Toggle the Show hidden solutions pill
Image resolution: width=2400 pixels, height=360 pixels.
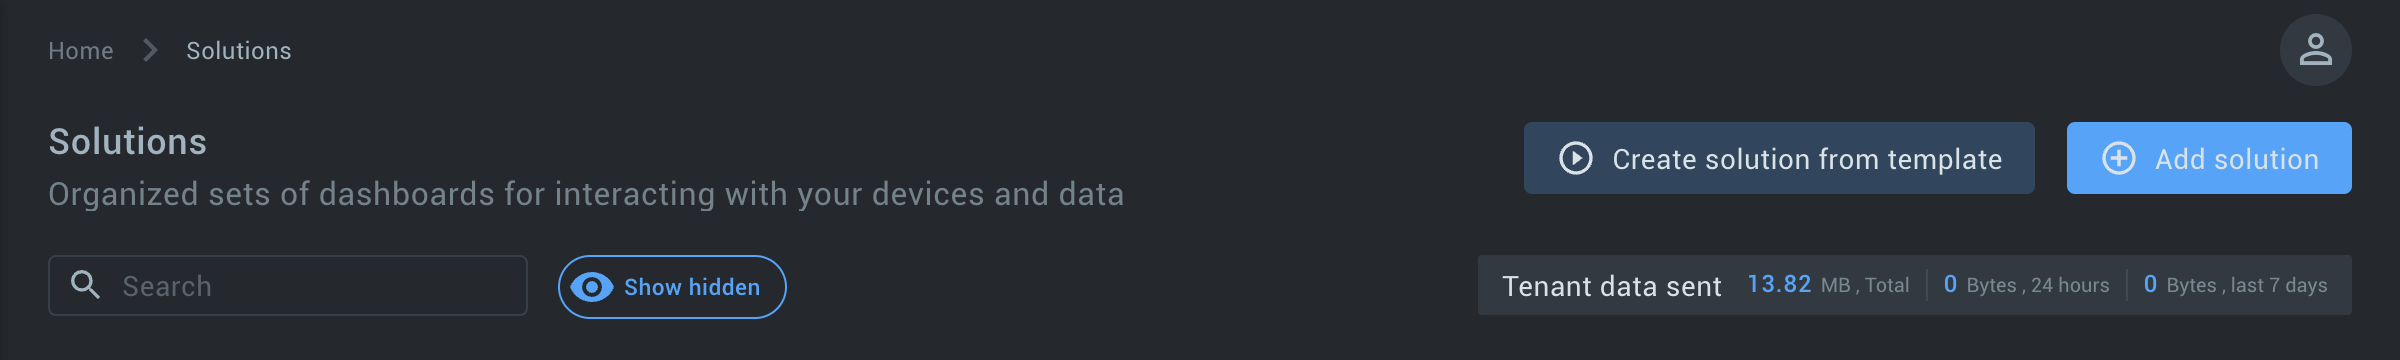tap(672, 287)
